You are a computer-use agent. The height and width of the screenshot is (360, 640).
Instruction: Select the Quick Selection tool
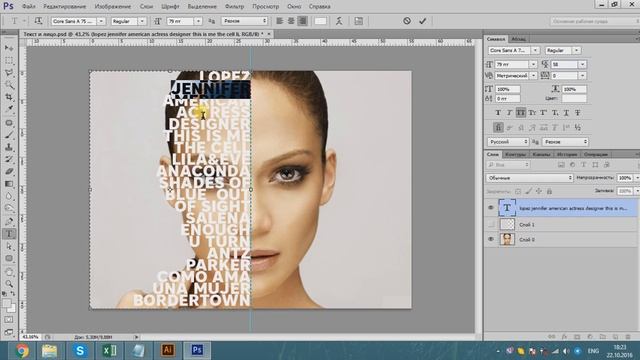(9, 85)
